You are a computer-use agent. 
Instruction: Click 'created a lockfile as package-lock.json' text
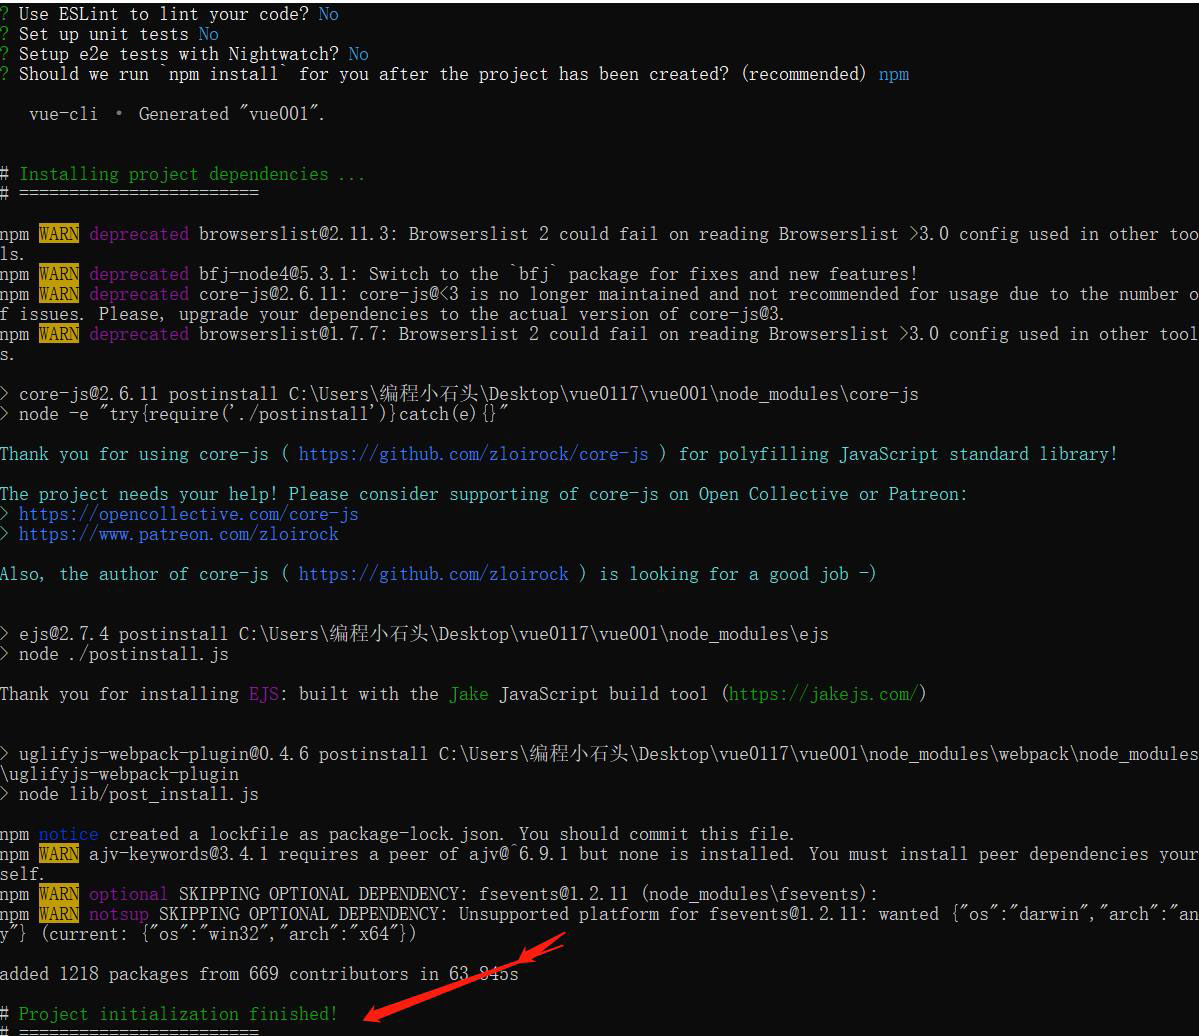tap(306, 833)
